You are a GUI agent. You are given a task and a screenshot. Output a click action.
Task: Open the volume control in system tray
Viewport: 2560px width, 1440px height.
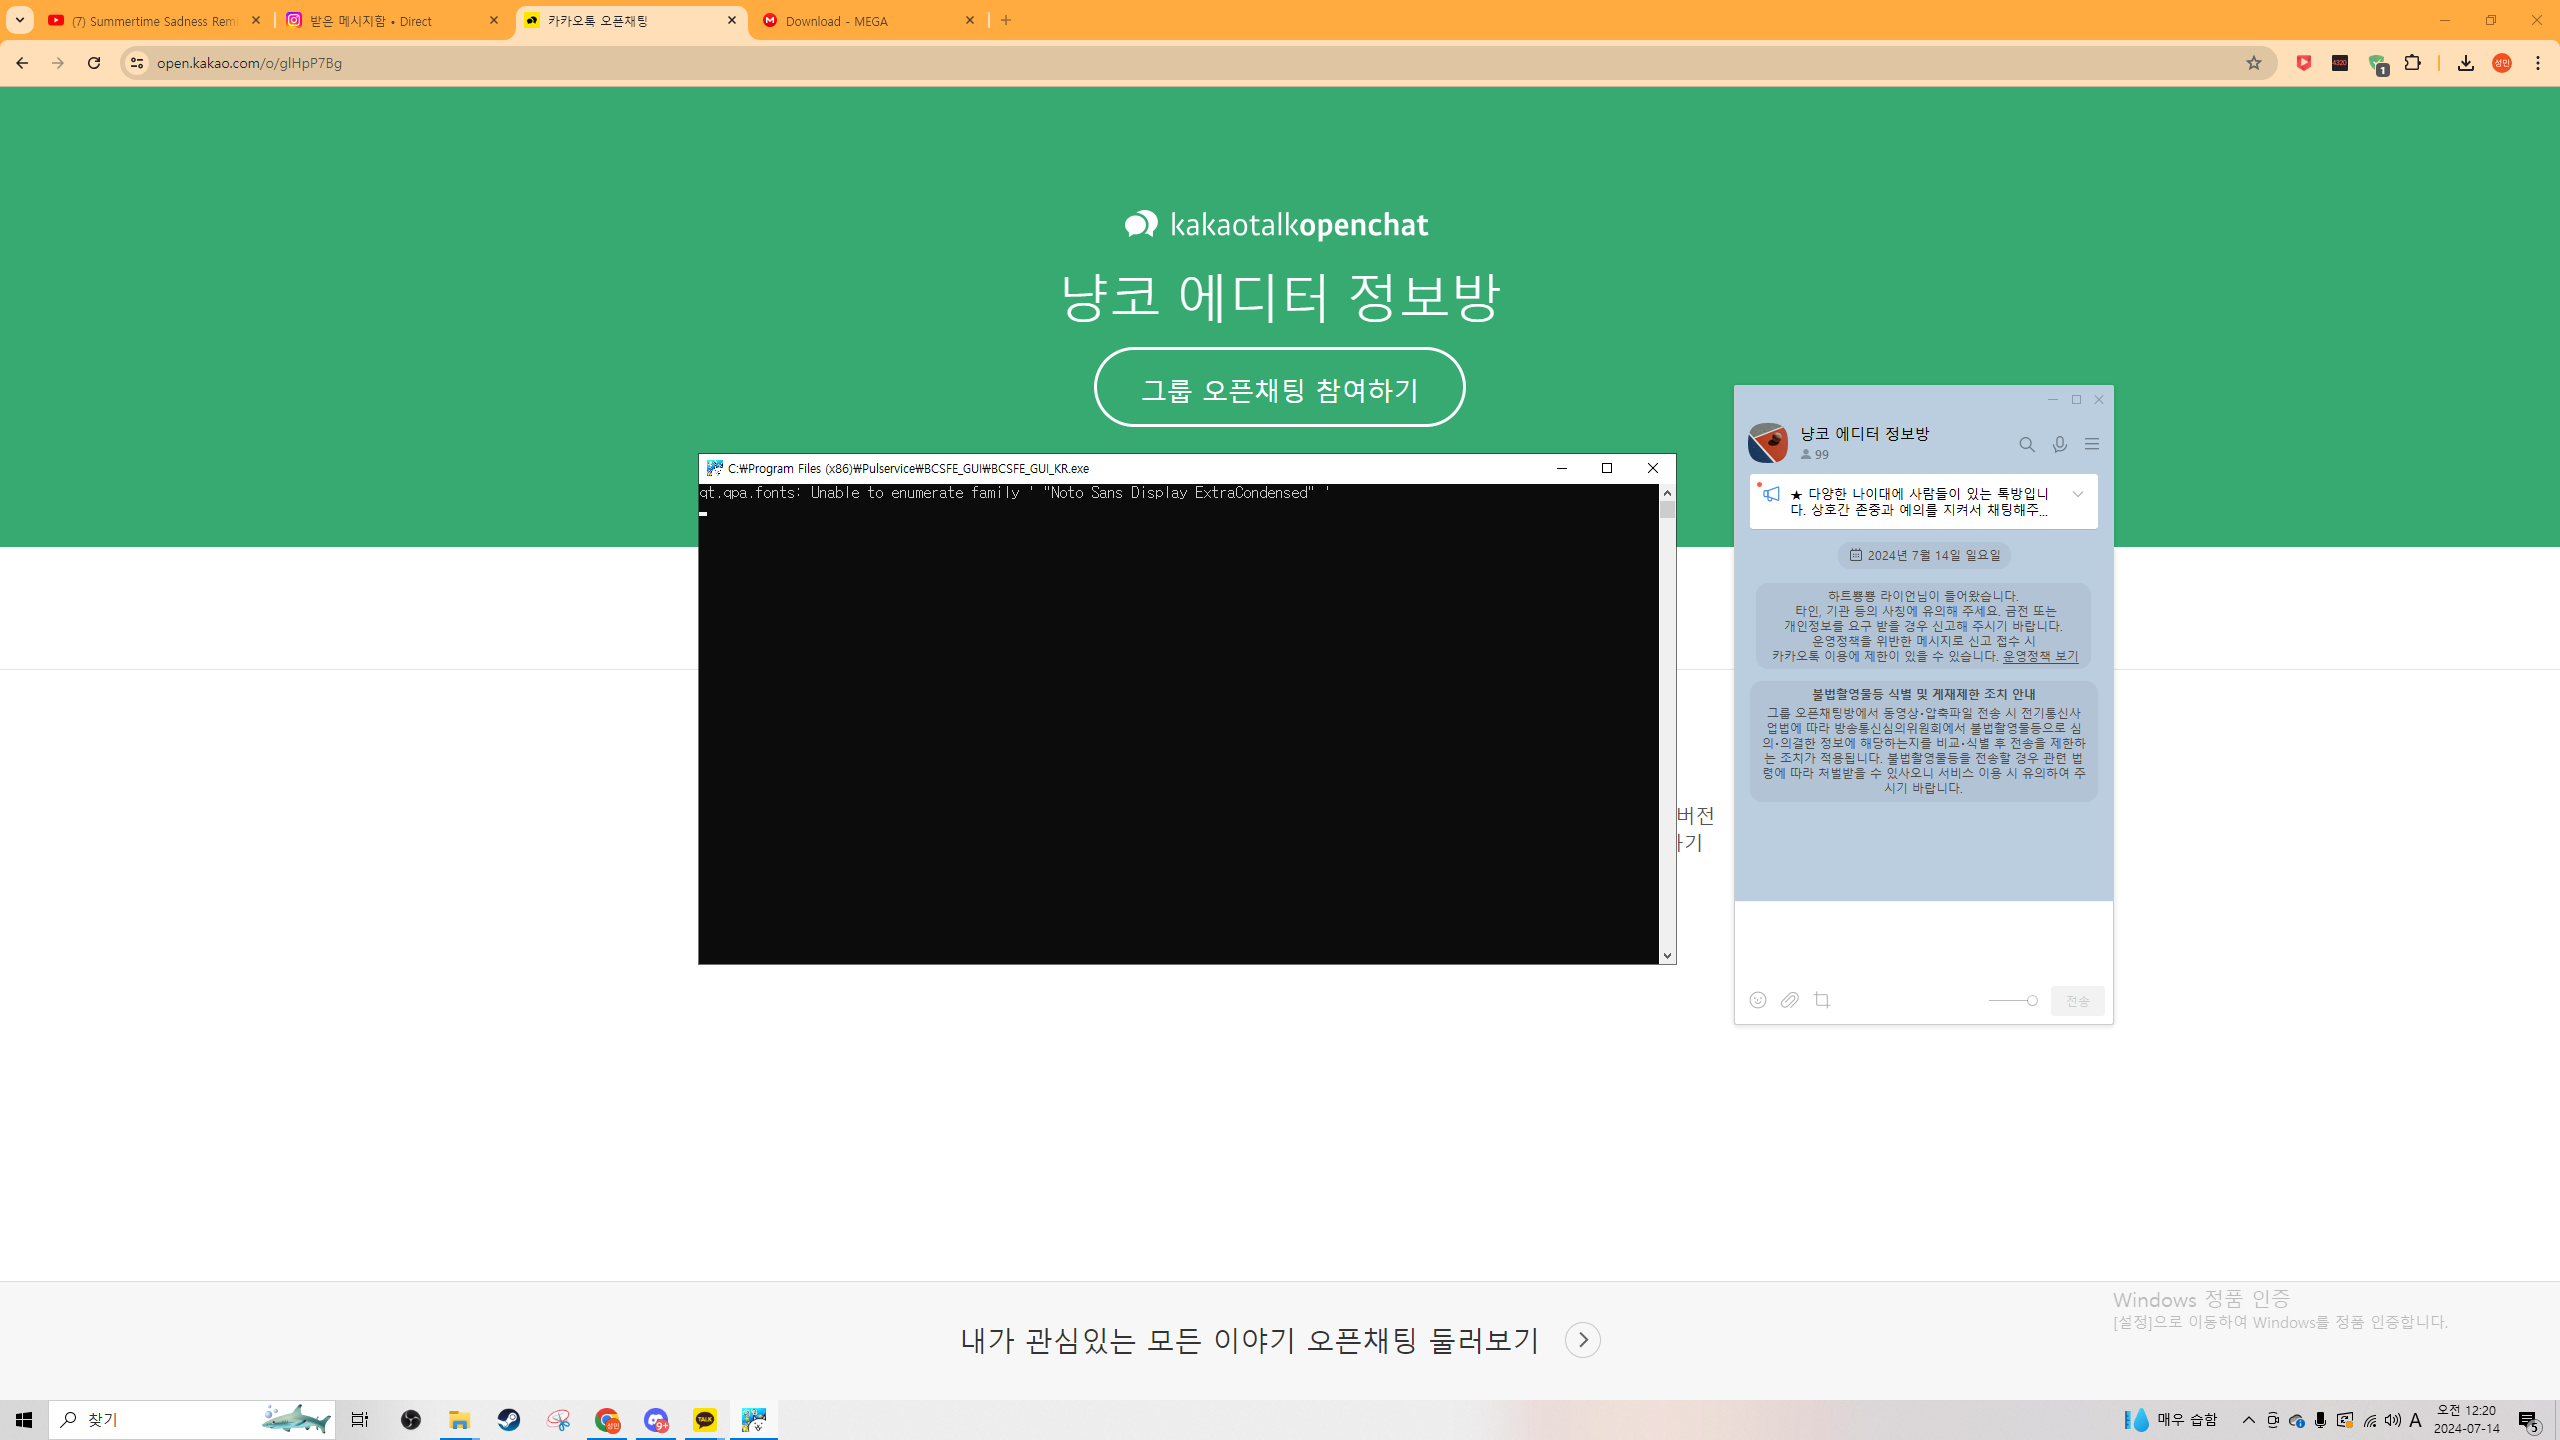(x=2392, y=1420)
